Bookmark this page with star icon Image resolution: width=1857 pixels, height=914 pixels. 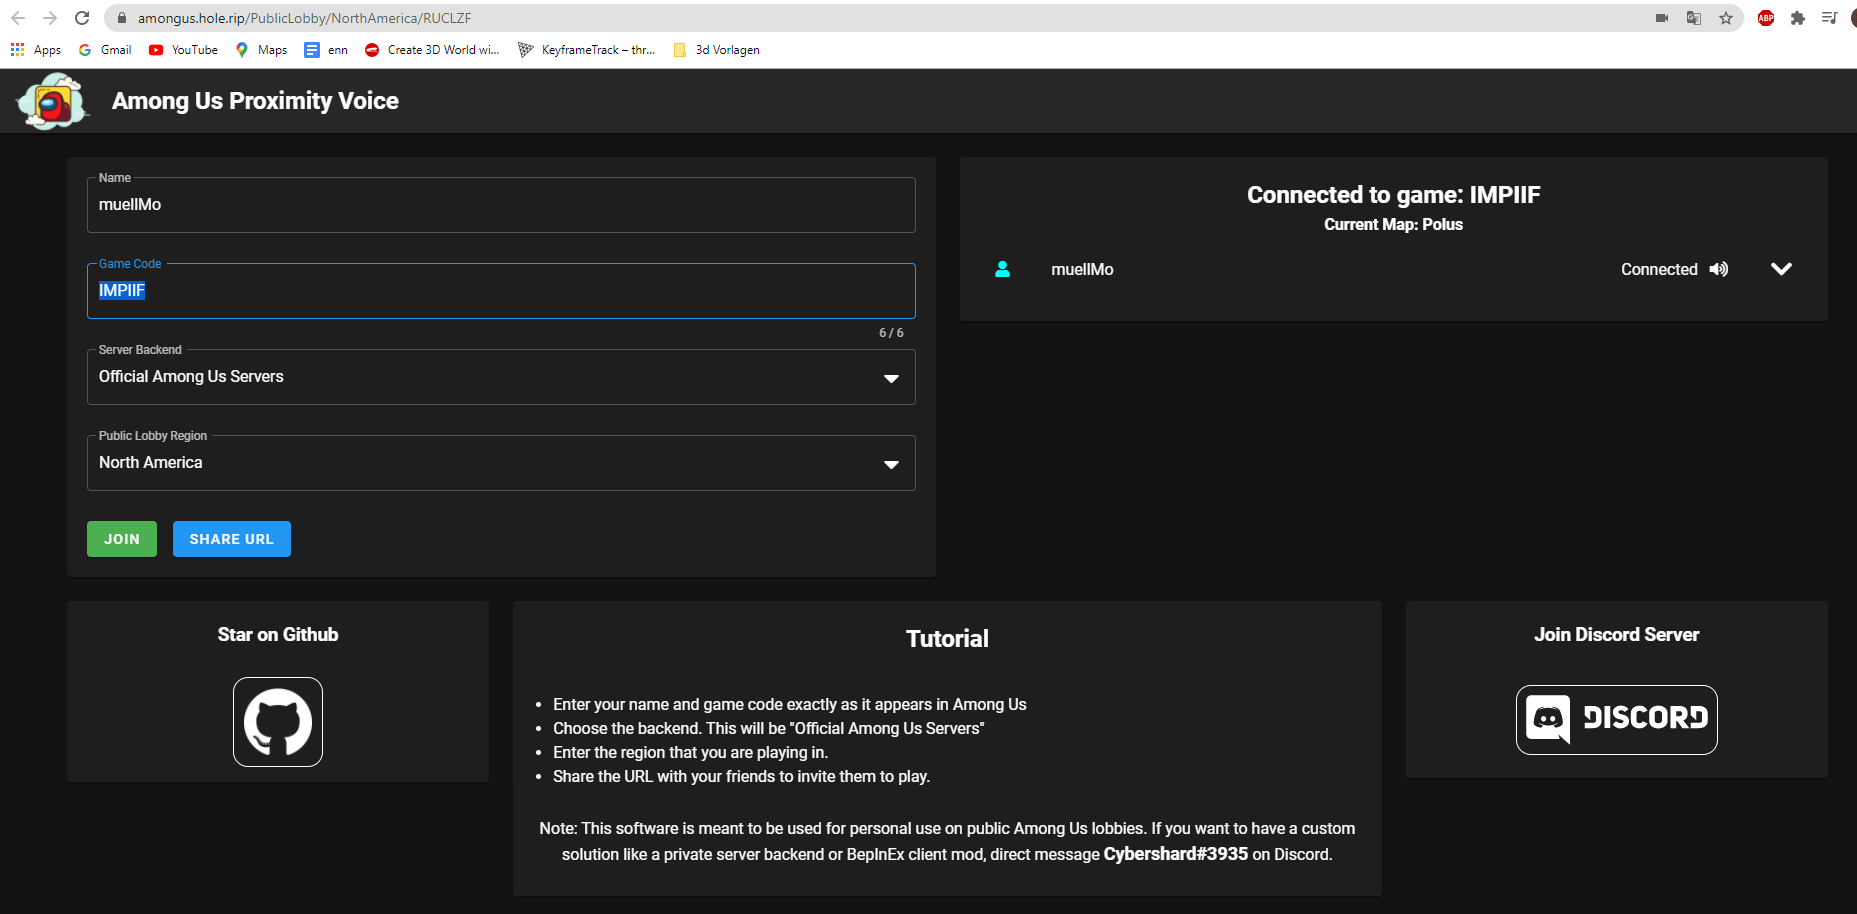[1726, 18]
